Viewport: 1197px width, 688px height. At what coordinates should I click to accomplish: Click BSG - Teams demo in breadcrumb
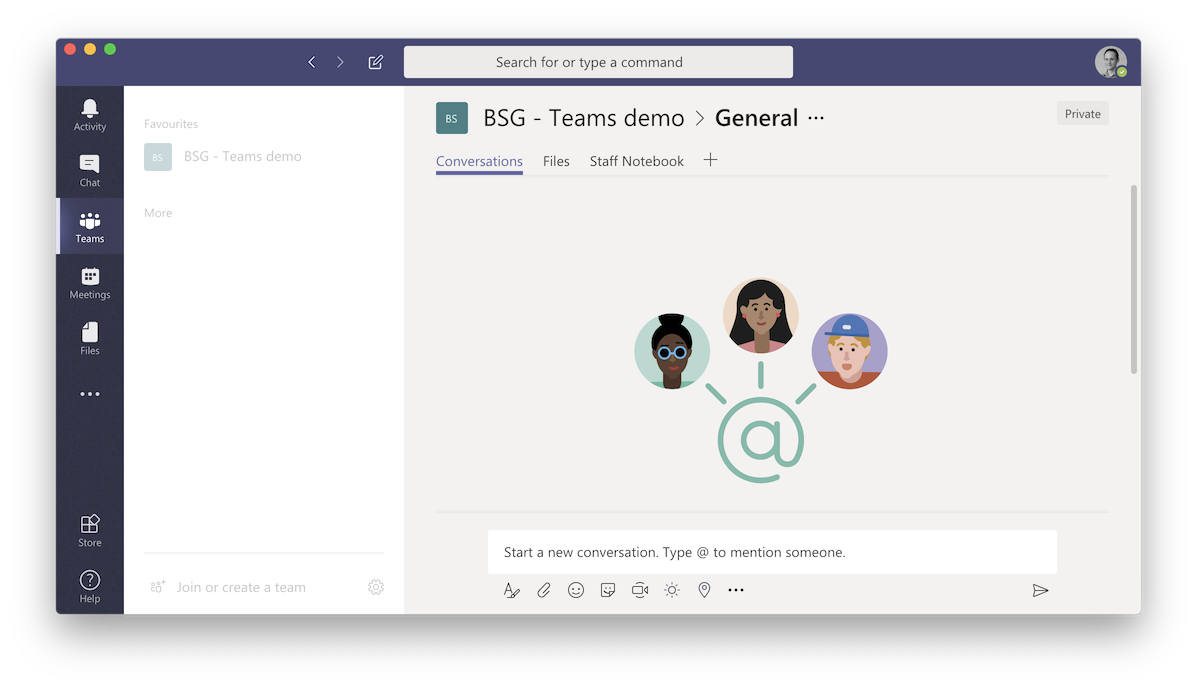click(x=584, y=118)
